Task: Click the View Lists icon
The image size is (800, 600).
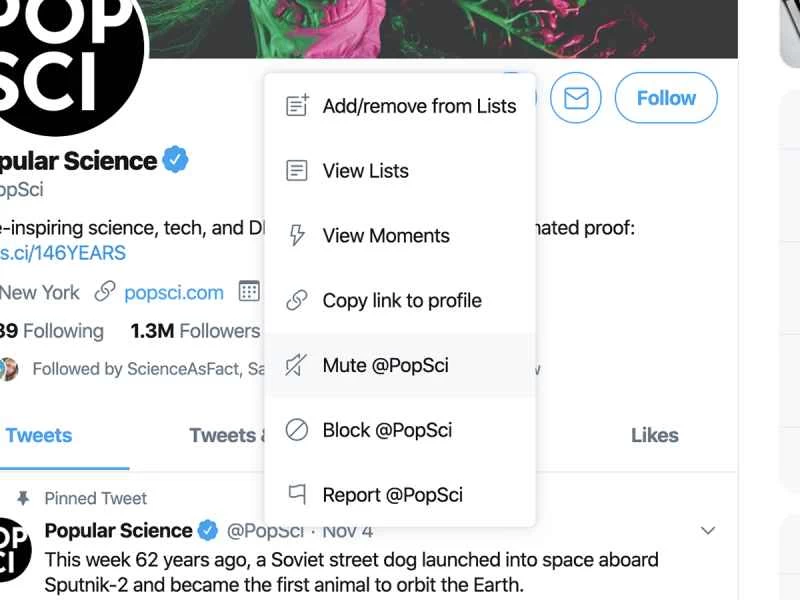Action: coord(297,171)
